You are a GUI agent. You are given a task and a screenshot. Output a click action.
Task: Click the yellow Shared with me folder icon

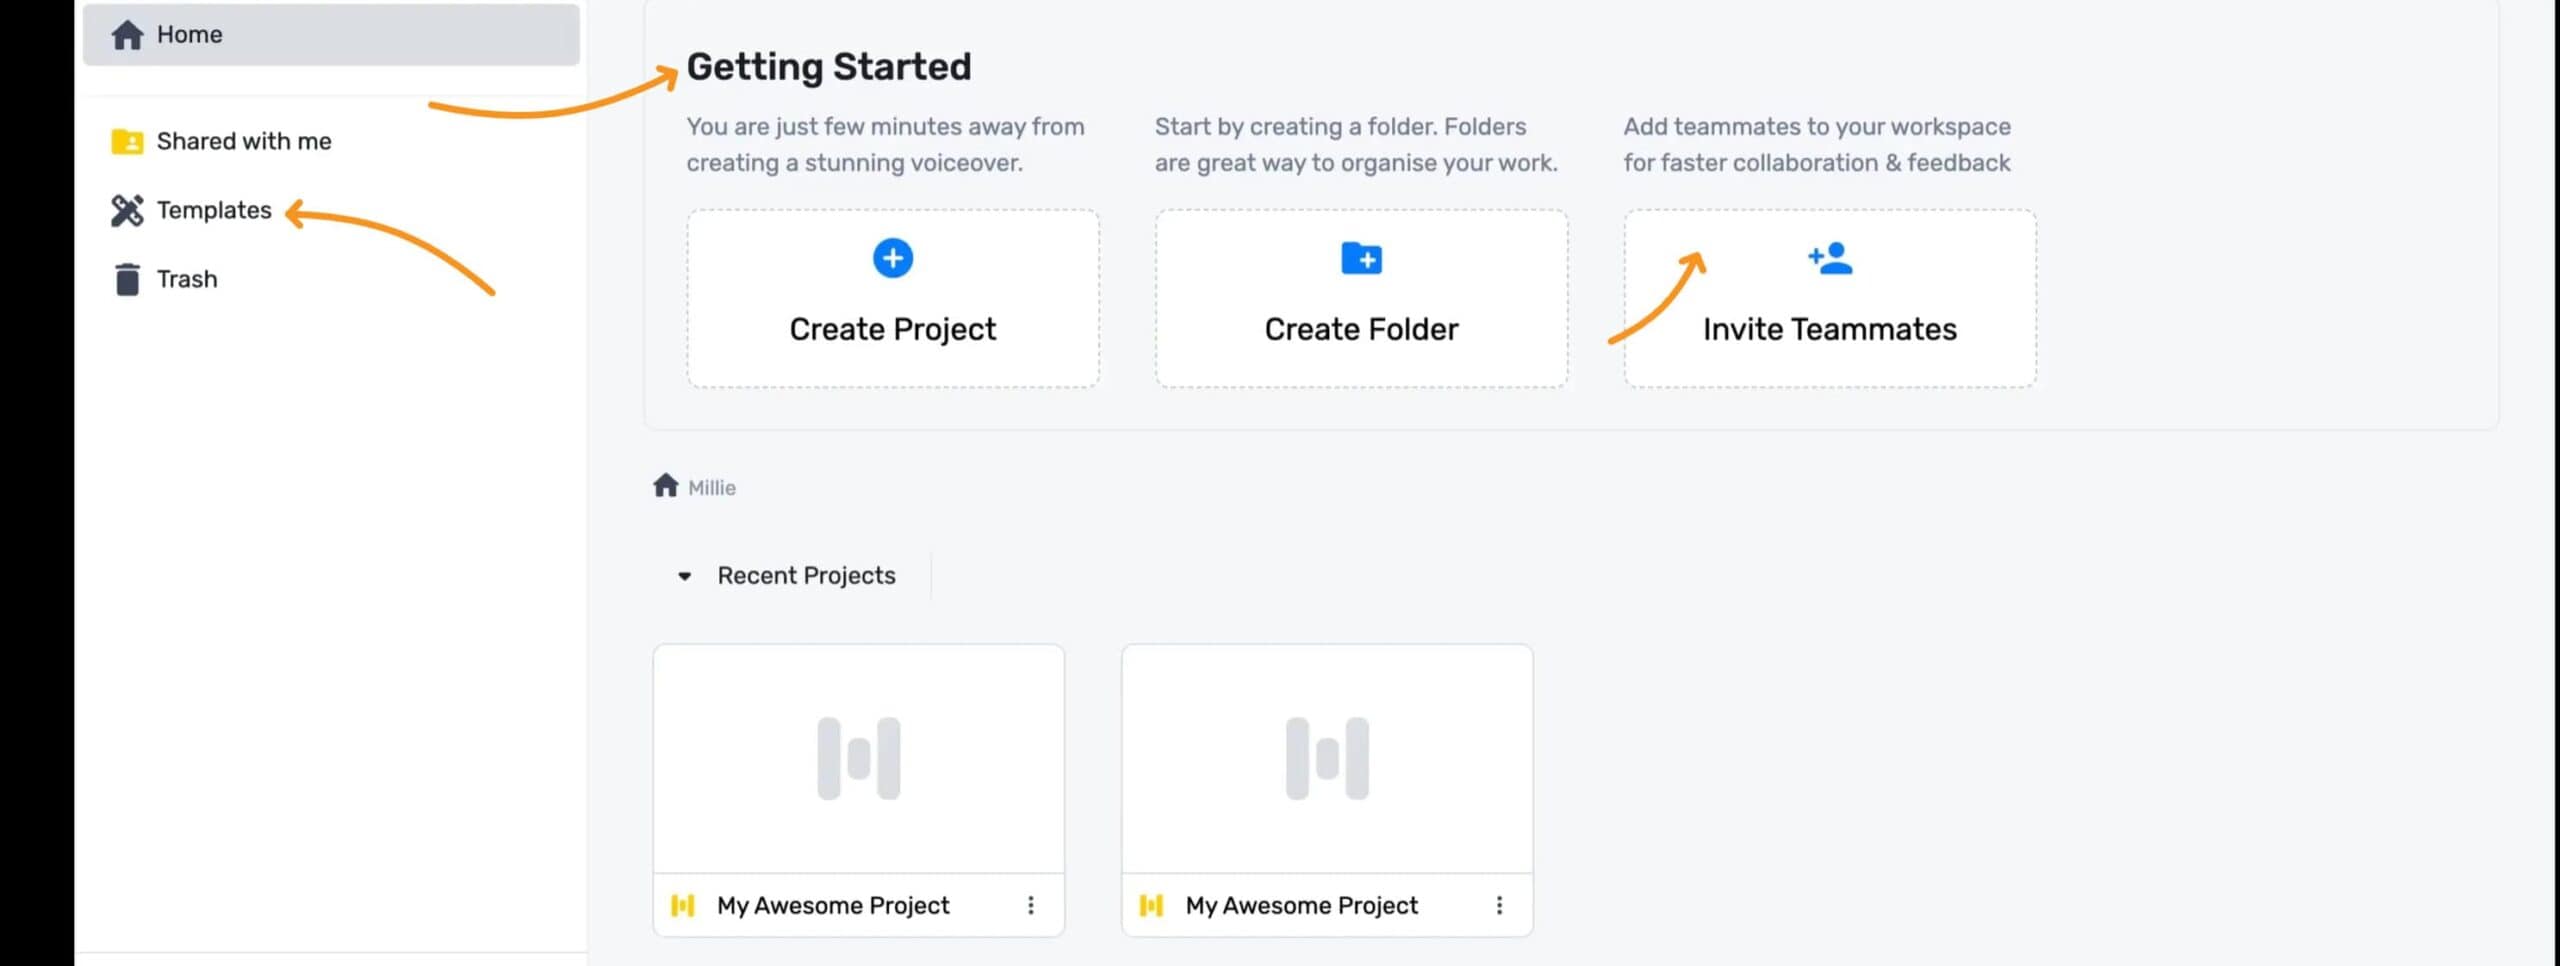pyautogui.click(x=127, y=142)
